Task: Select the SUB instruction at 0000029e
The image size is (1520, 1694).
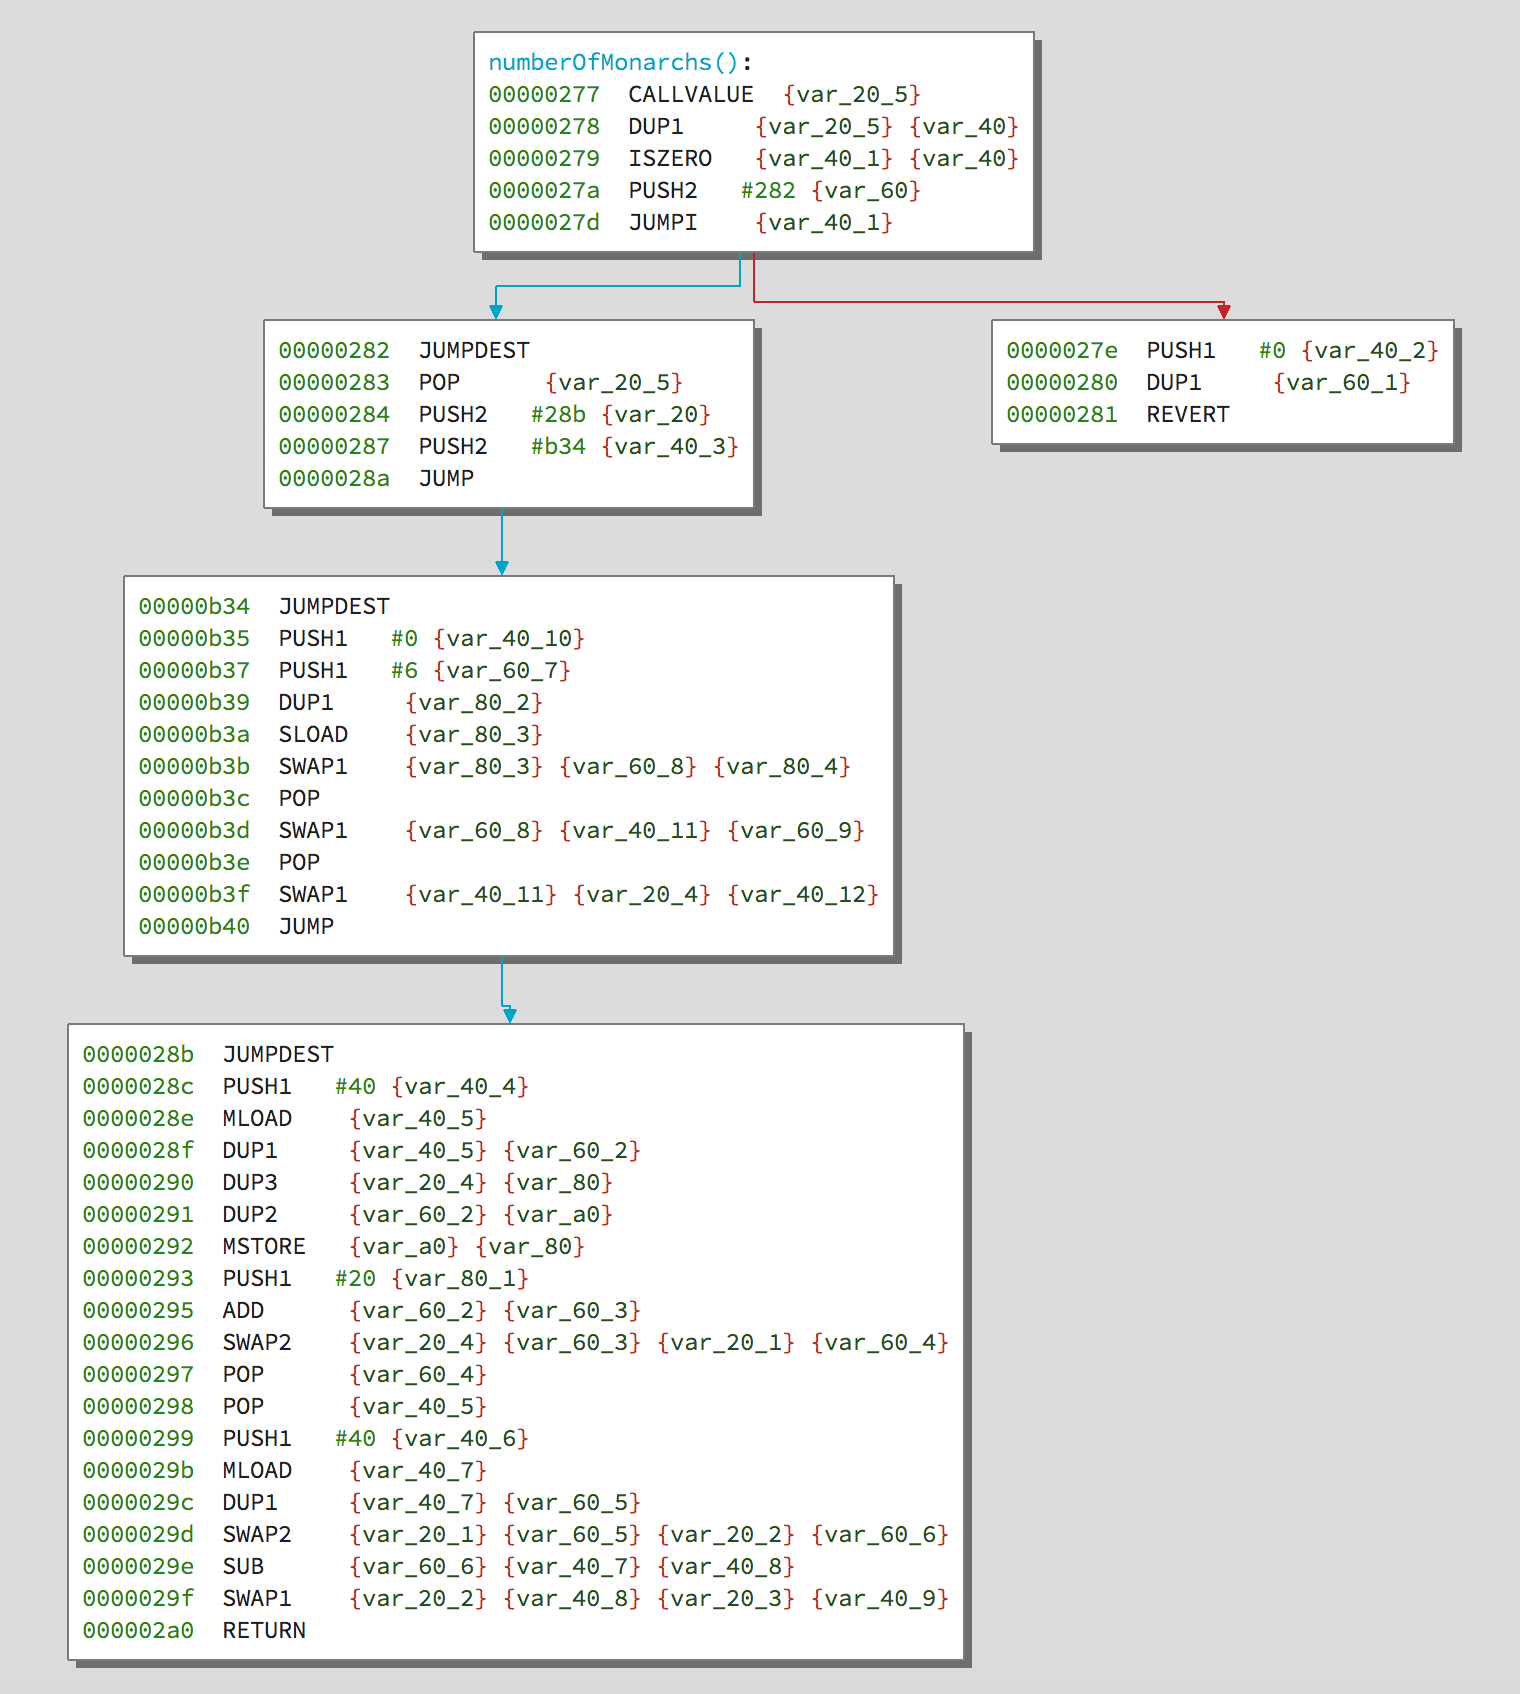Action: click(x=243, y=1566)
